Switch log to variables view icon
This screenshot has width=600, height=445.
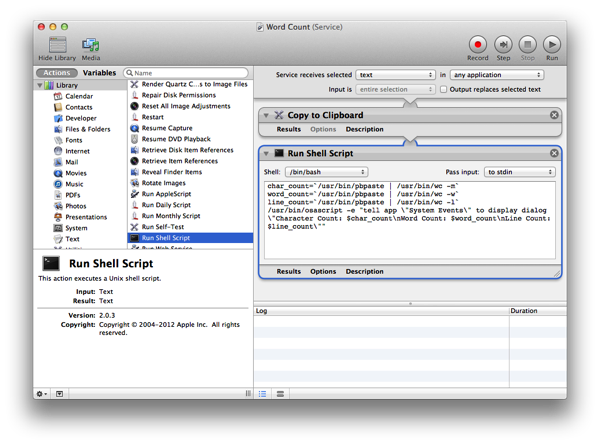click(280, 394)
